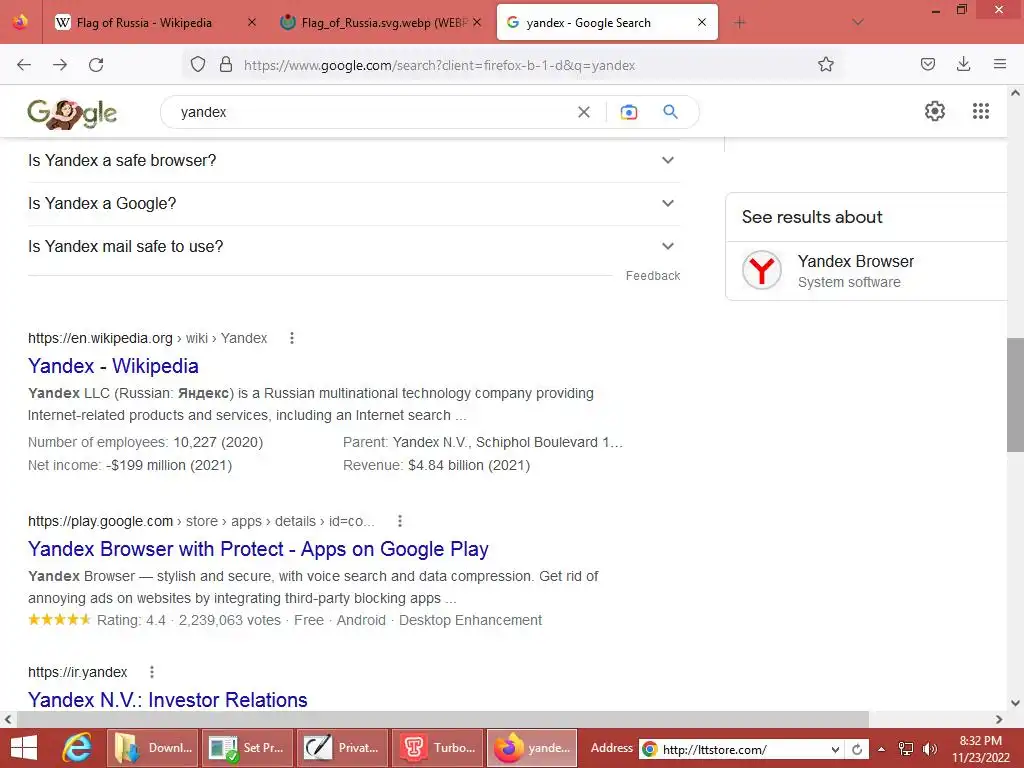
Task: Open Save to Pocket icon
Action: click(x=928, y=64)
